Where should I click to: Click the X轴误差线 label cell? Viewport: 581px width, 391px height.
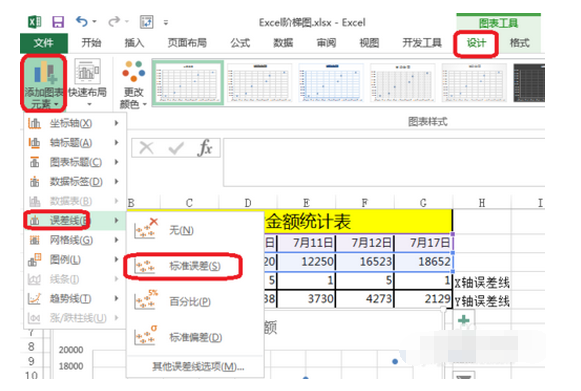(482, 283)
